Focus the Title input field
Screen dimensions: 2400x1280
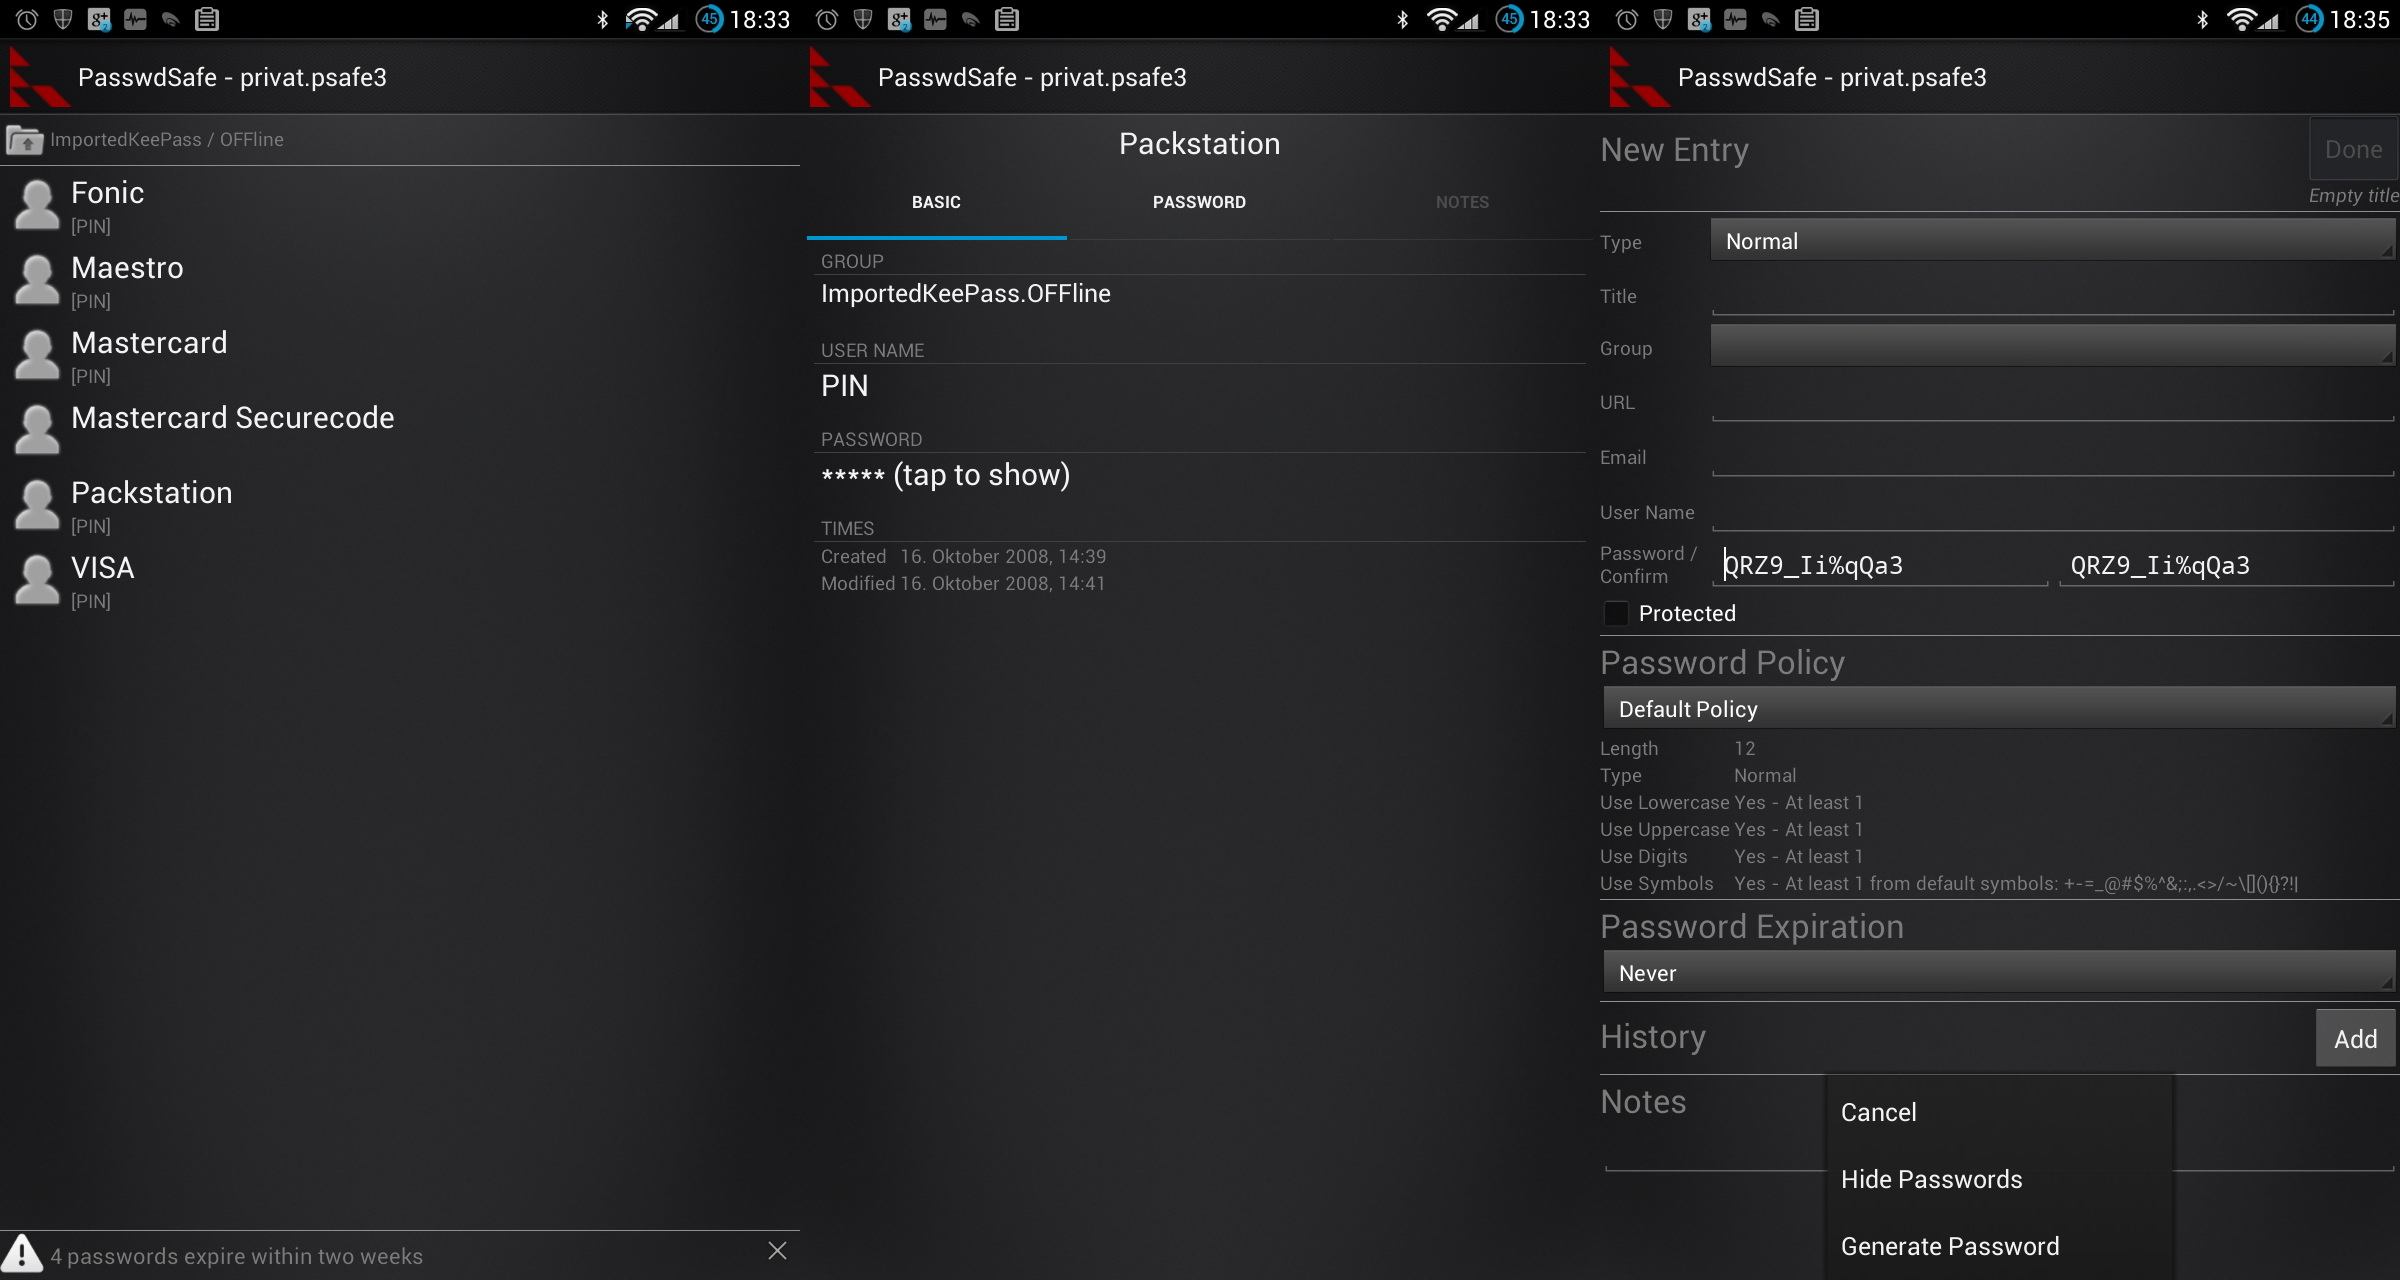click(2053, 296)
